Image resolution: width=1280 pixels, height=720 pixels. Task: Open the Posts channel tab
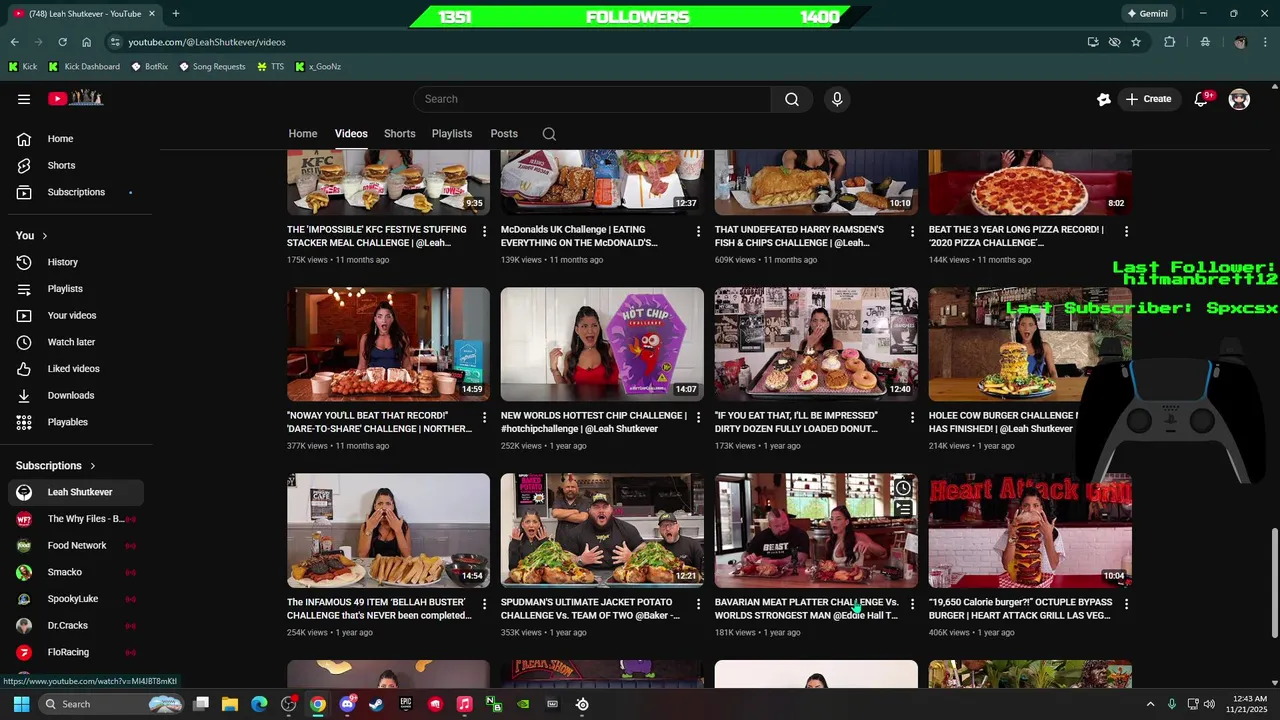point(504,134)
